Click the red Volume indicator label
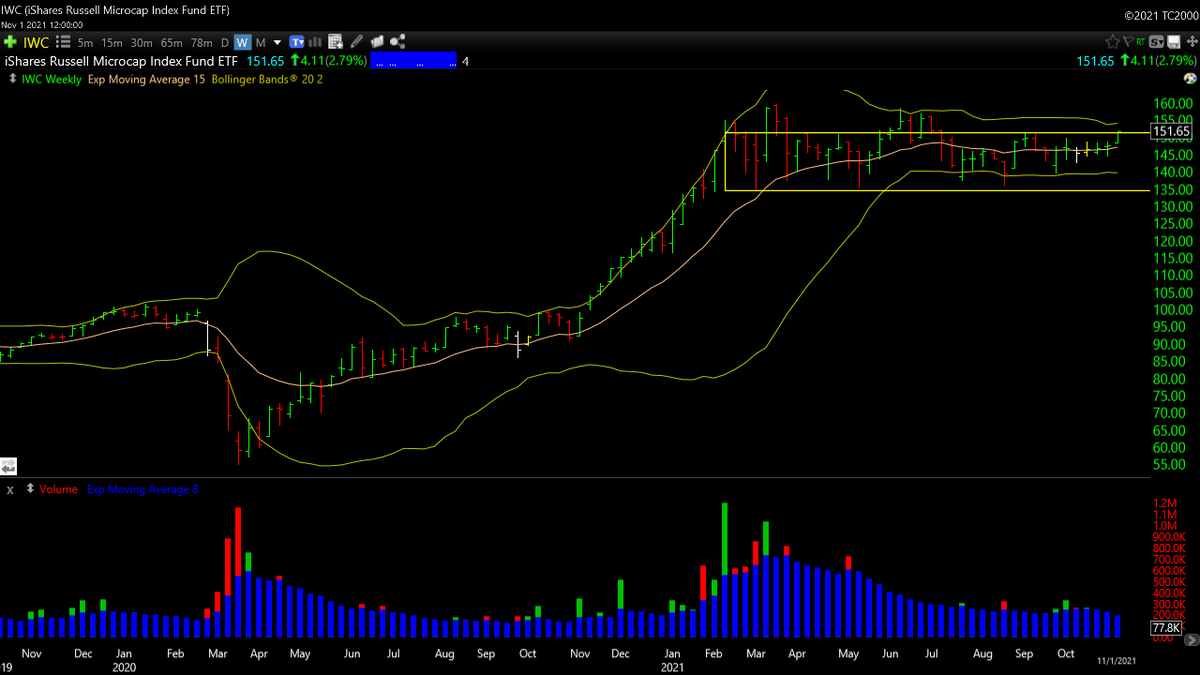Viewport: 1200px width, 675px height. click(x=59, y=489)
